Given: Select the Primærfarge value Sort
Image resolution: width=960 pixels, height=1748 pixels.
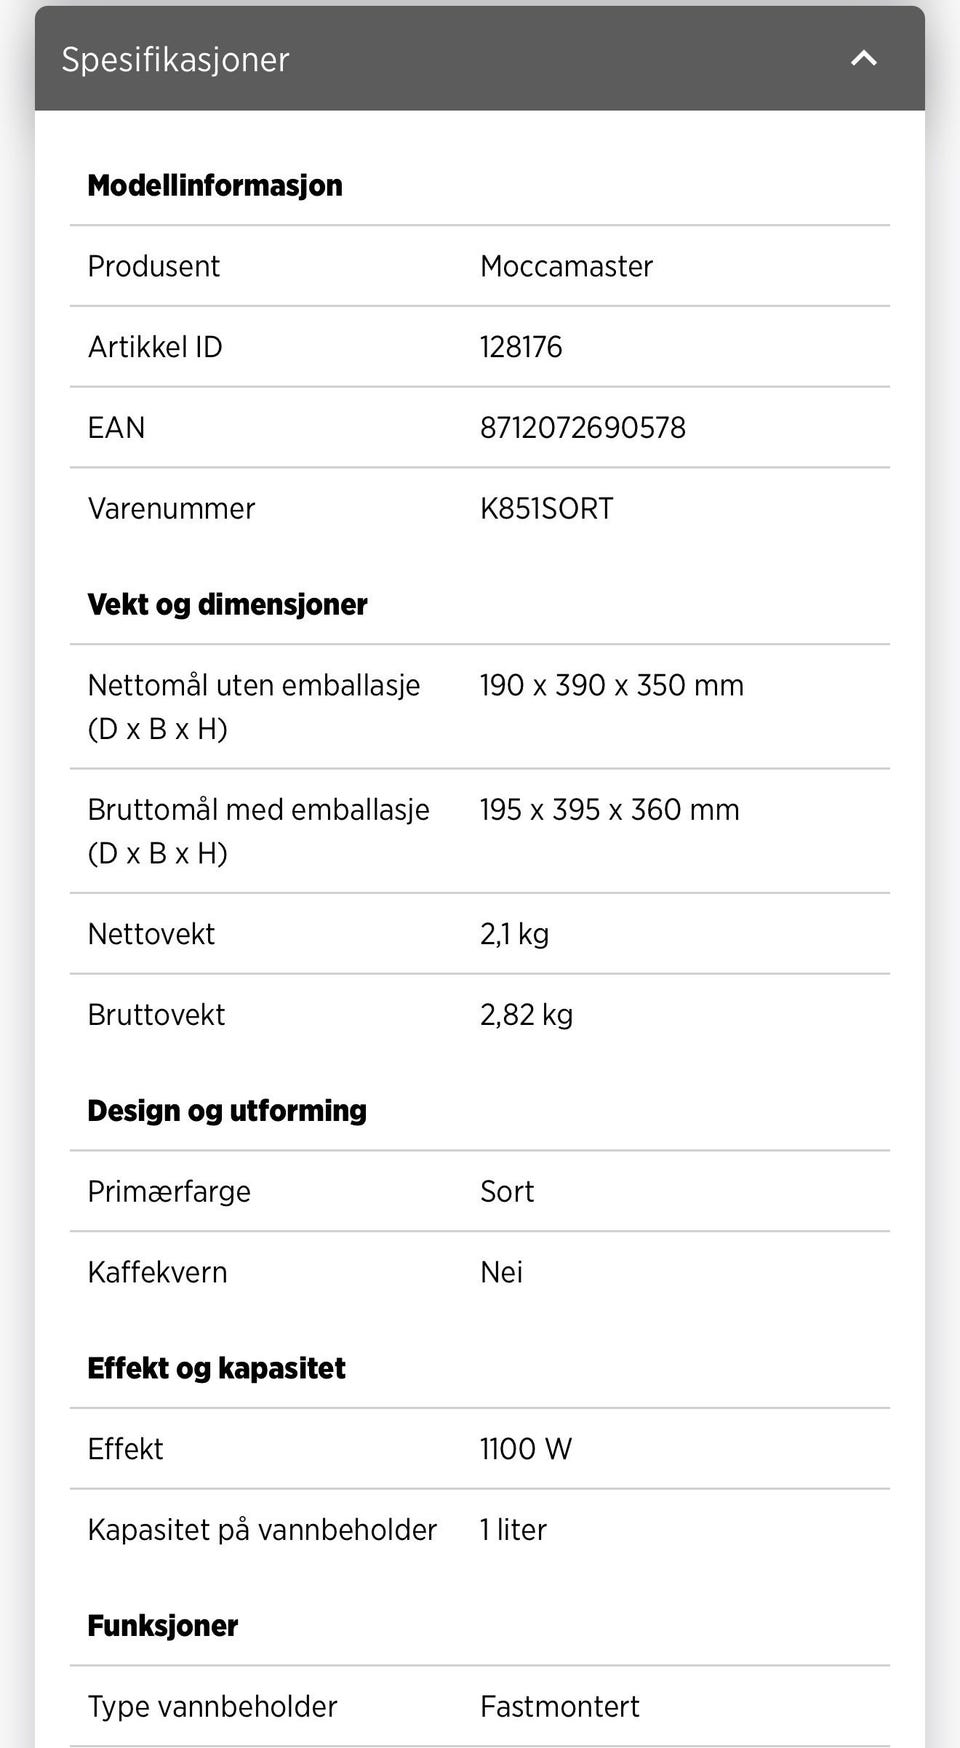Looking at the screenshot, I should coord(507,1192).
